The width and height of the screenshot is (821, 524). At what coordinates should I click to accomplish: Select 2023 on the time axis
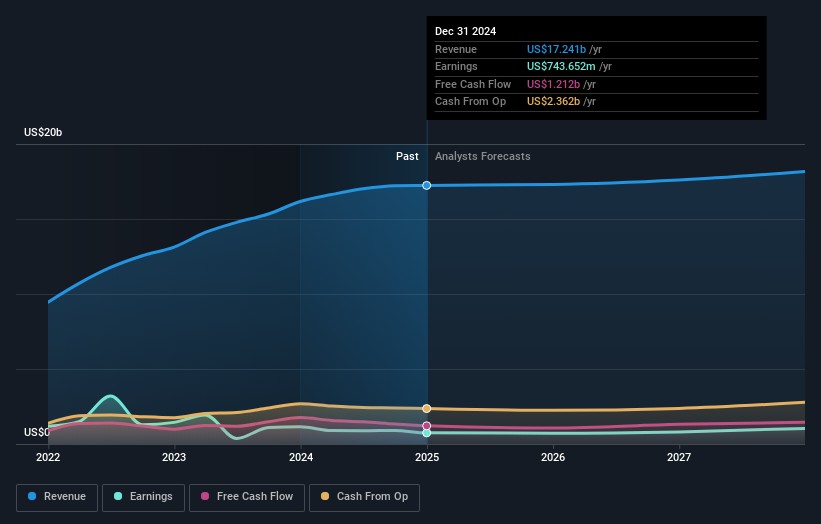(x=174, y=458)
